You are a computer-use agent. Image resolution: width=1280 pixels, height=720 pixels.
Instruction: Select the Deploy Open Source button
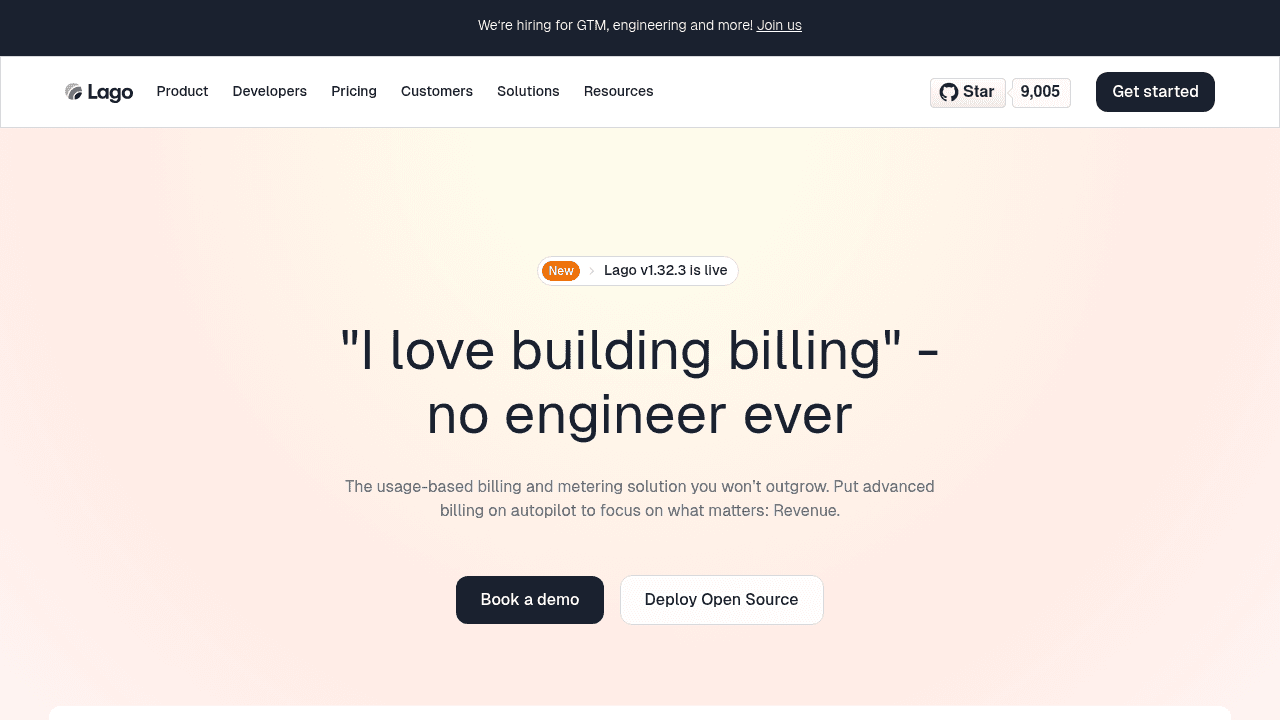[x=722, y=600]
